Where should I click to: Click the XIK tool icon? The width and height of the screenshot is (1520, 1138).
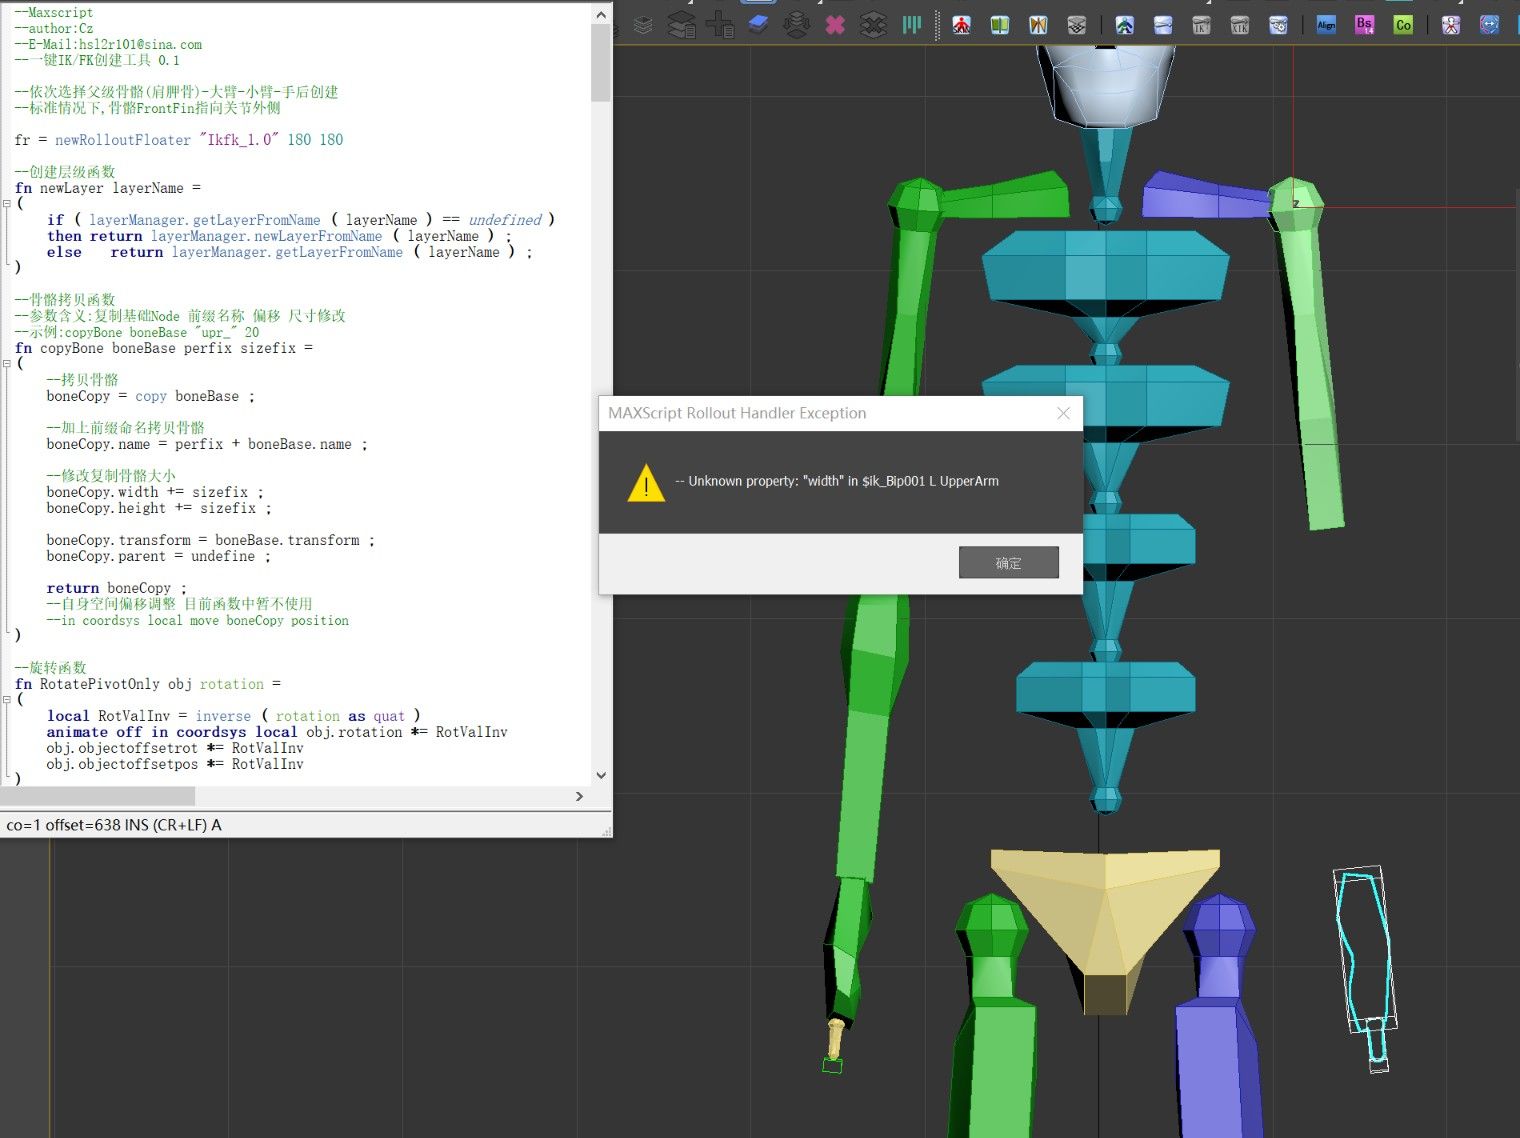coord(1240,25)
